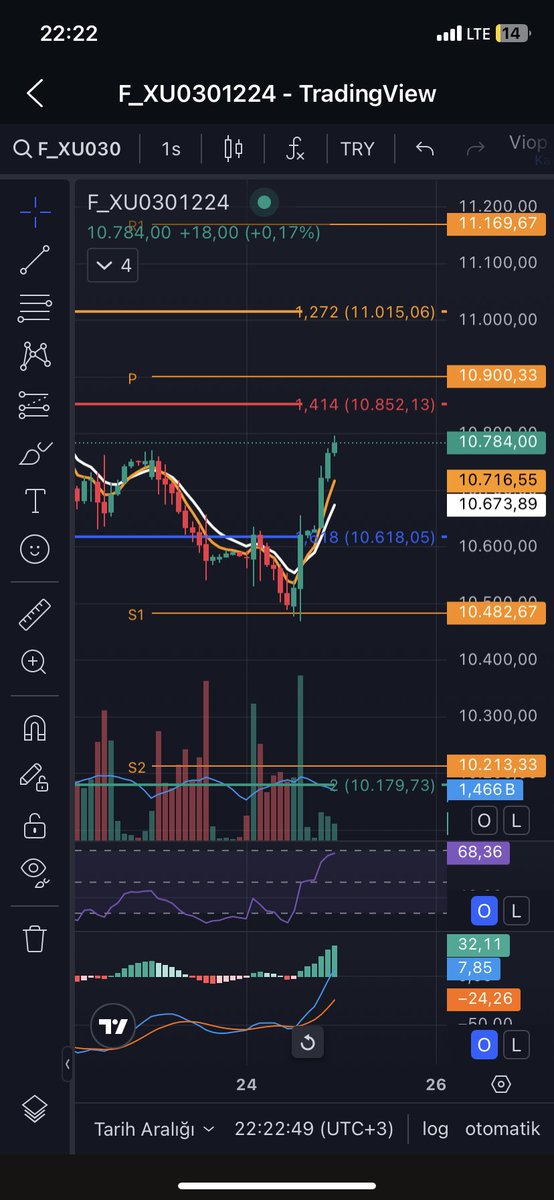Click the F_XU0301224 symbol title in legend

158,202
